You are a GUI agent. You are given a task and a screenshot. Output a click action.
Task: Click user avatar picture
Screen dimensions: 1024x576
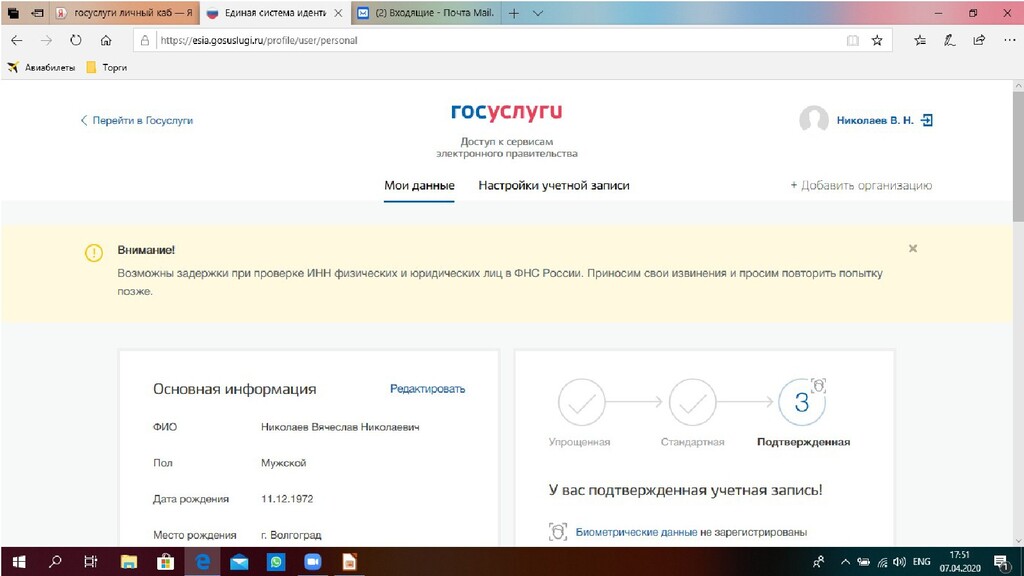pos(814,120)
